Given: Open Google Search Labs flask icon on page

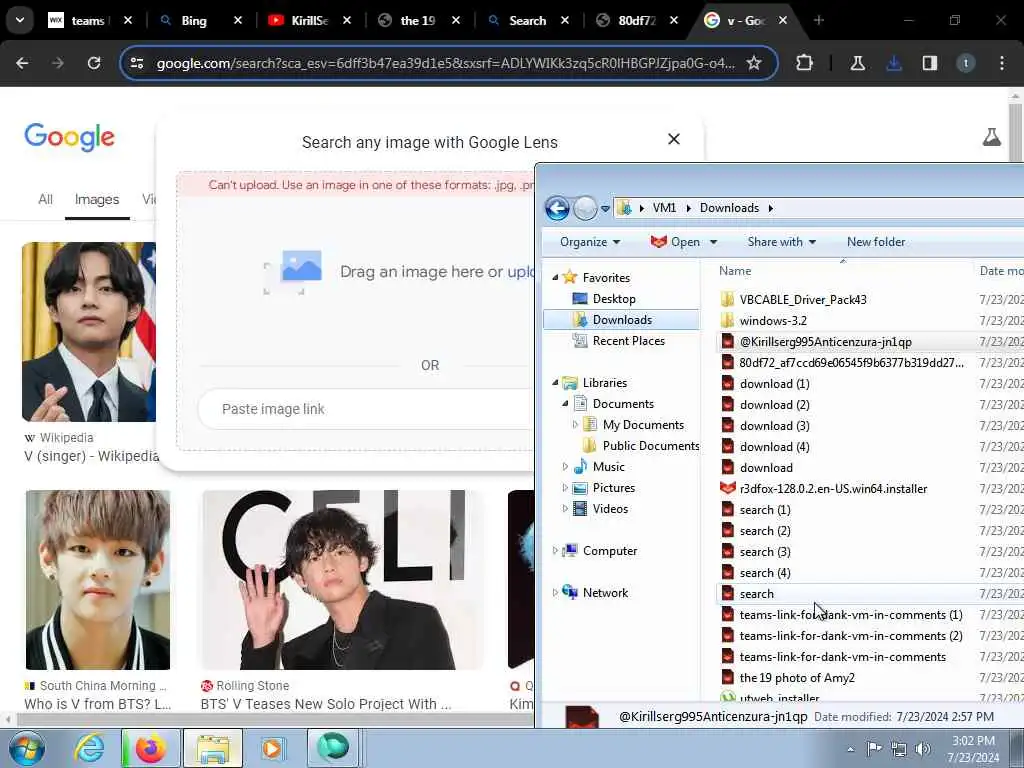Looking at the screenshot, I should click(991, 137).
